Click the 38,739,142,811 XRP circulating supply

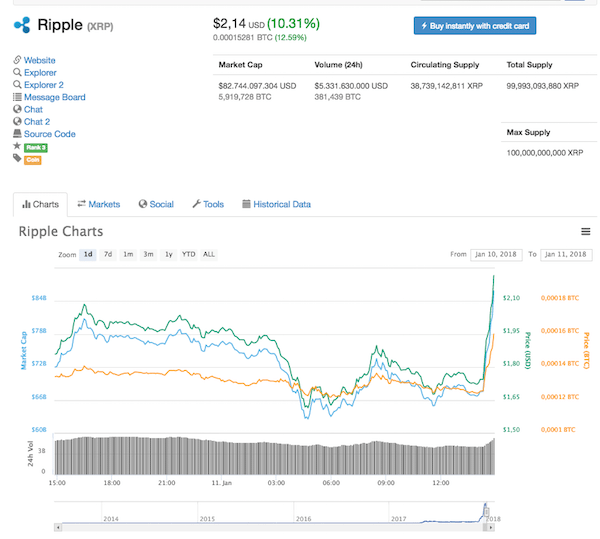[x=447, y=86]
